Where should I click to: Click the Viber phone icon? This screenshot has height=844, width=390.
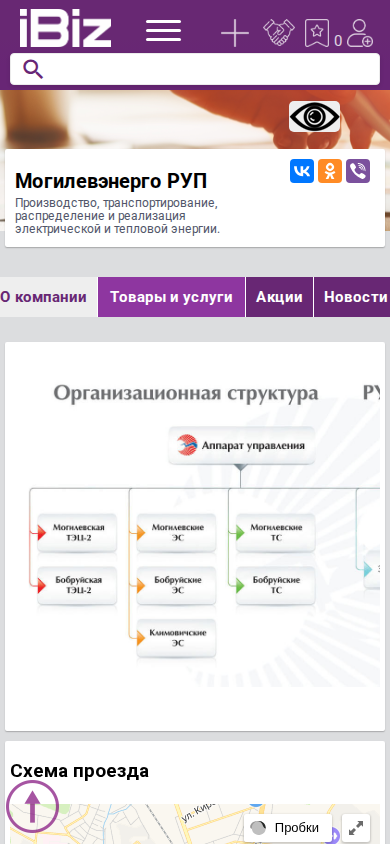(358, 171)
